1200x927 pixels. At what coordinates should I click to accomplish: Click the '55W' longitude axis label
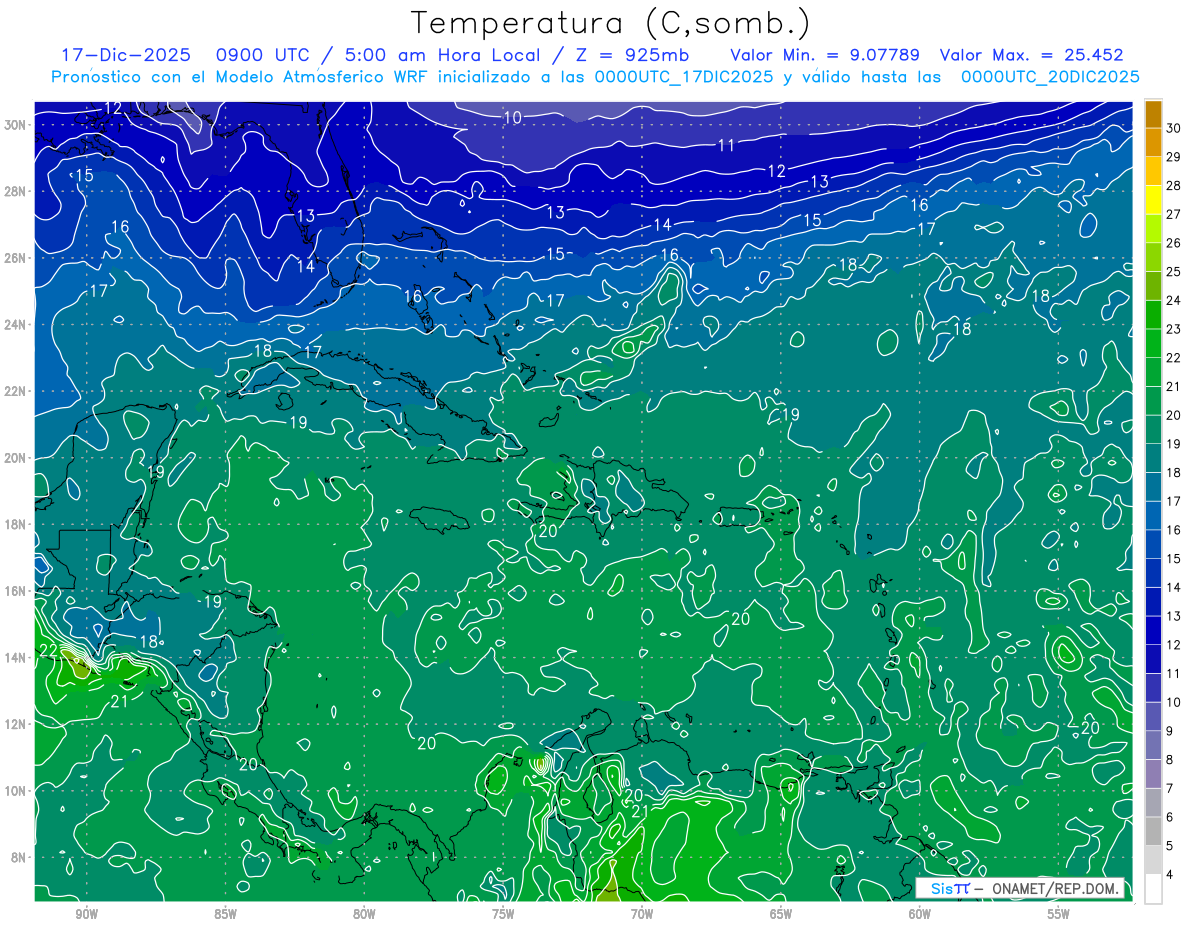point(1059,914)
